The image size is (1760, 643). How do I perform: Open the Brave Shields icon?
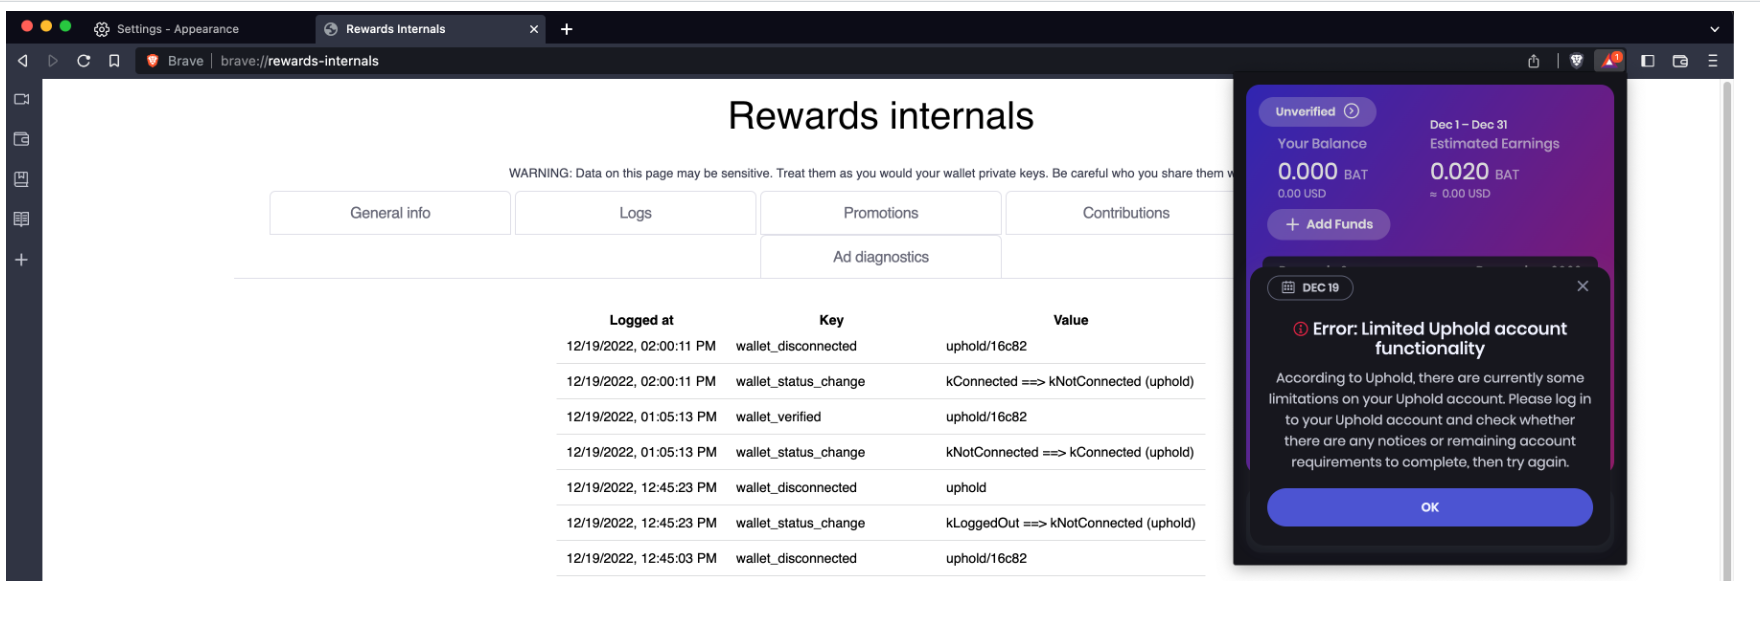[1577, 61]
